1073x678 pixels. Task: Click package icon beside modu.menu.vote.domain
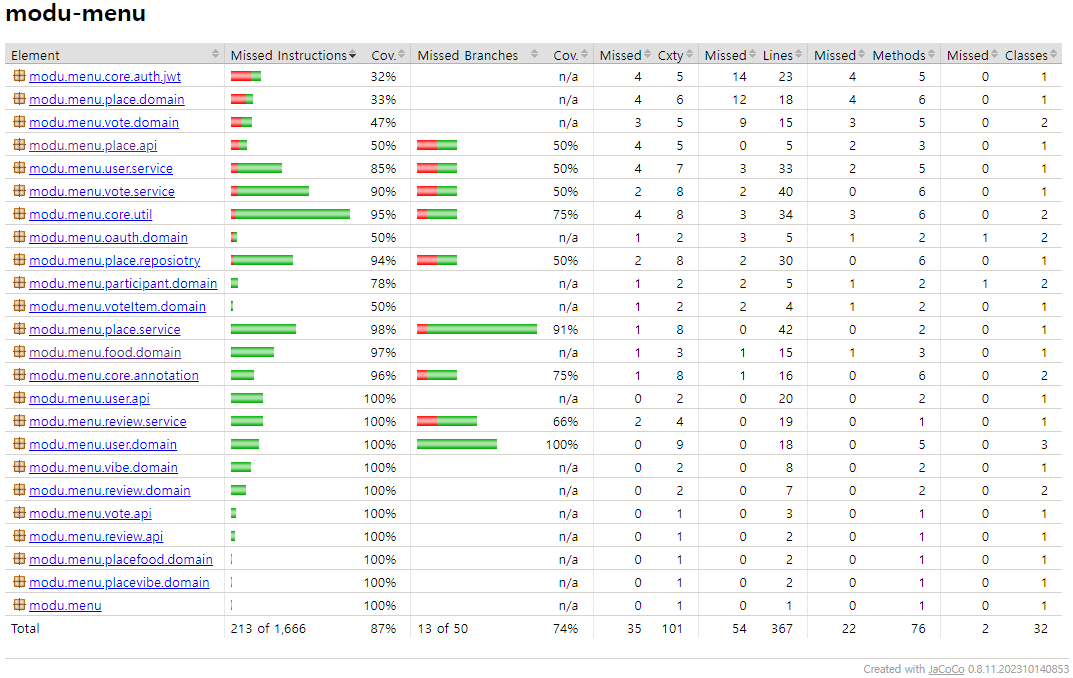[19, 122]
